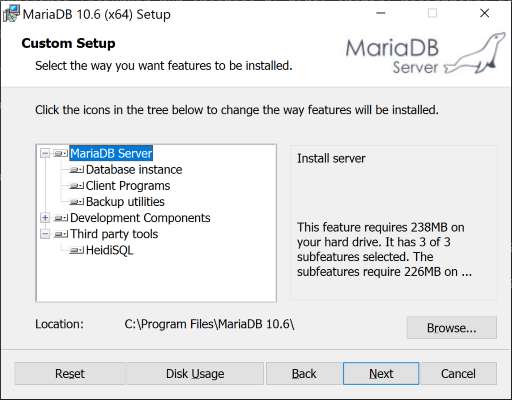
Task: Click the Browse... button
Action: [452, 328]
